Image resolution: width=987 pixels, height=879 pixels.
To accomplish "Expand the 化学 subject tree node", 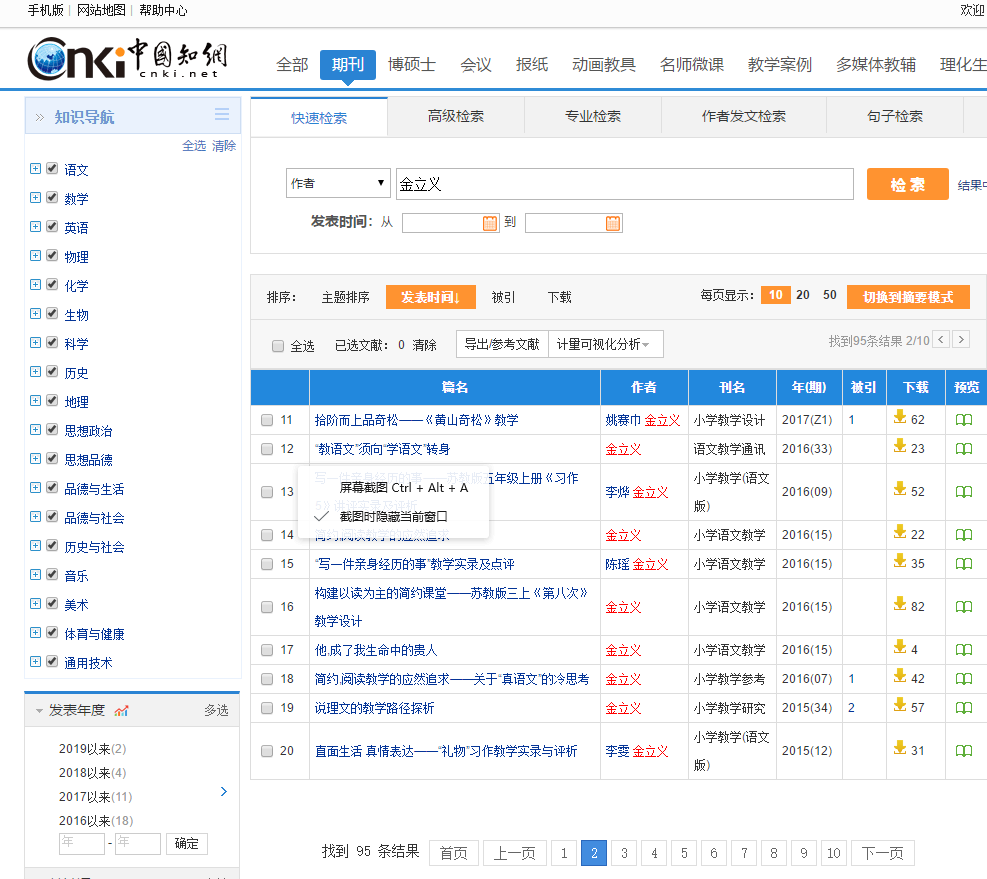I will [x=36, y=285].
